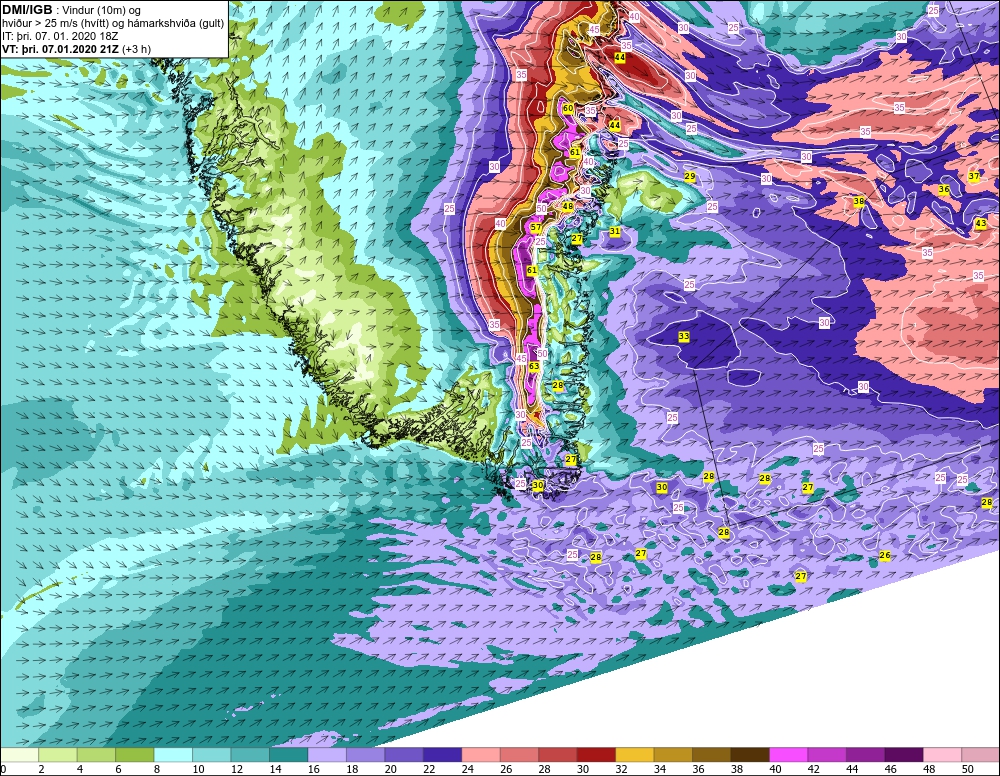Click the yellow 48 gust marker
The image size is (1000, 776).
pyautogui.click(x=567, y=206)
